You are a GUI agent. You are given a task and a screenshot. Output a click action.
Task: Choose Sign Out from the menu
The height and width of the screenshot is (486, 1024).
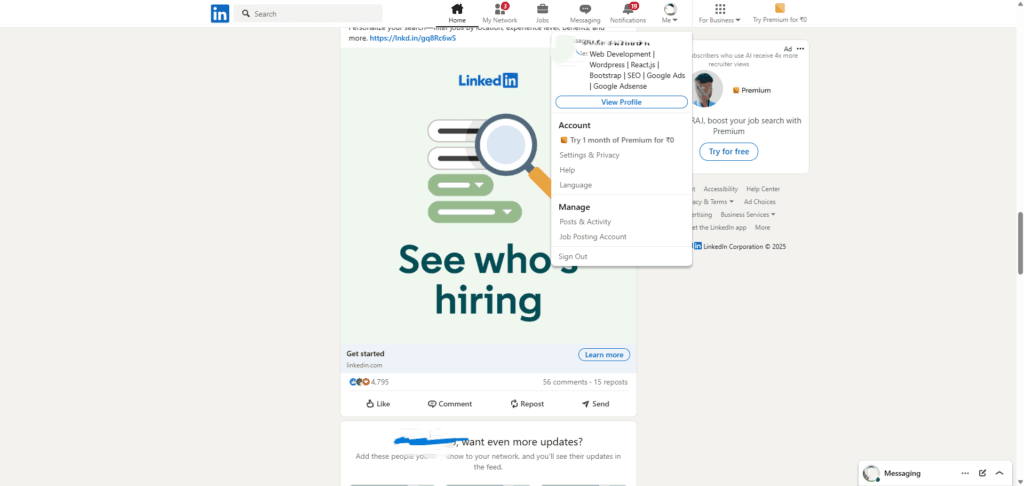[573, 257]
